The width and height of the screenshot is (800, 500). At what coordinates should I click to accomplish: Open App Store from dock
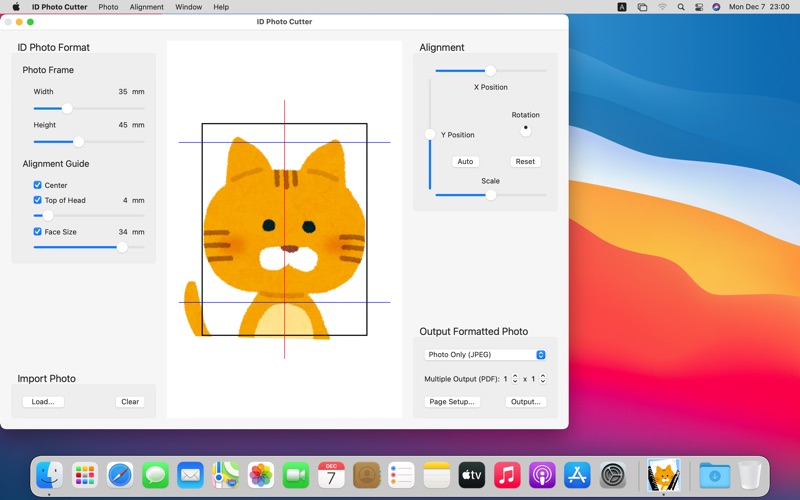(578, 475)
